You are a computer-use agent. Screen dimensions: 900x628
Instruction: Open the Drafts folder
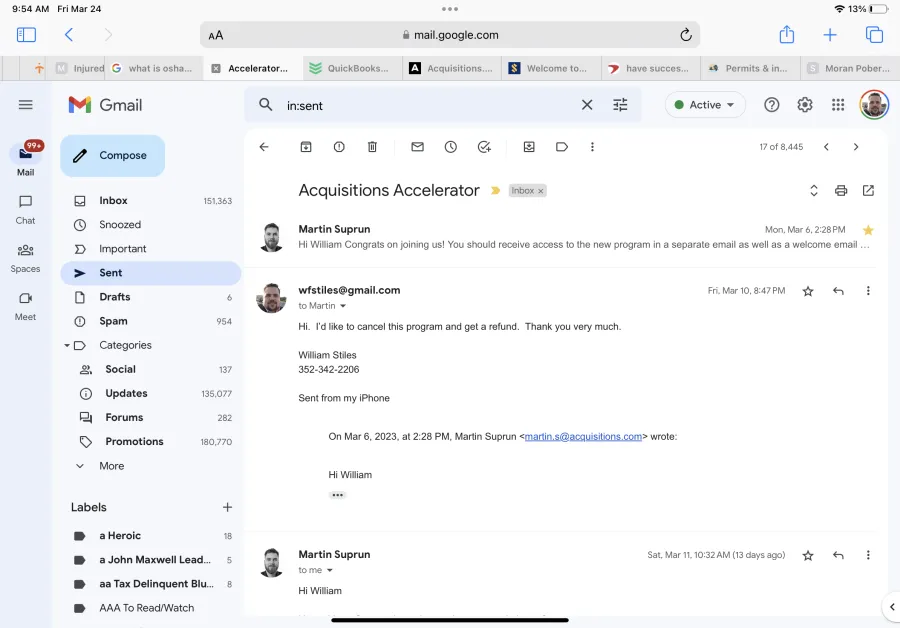tap(151, 297)
